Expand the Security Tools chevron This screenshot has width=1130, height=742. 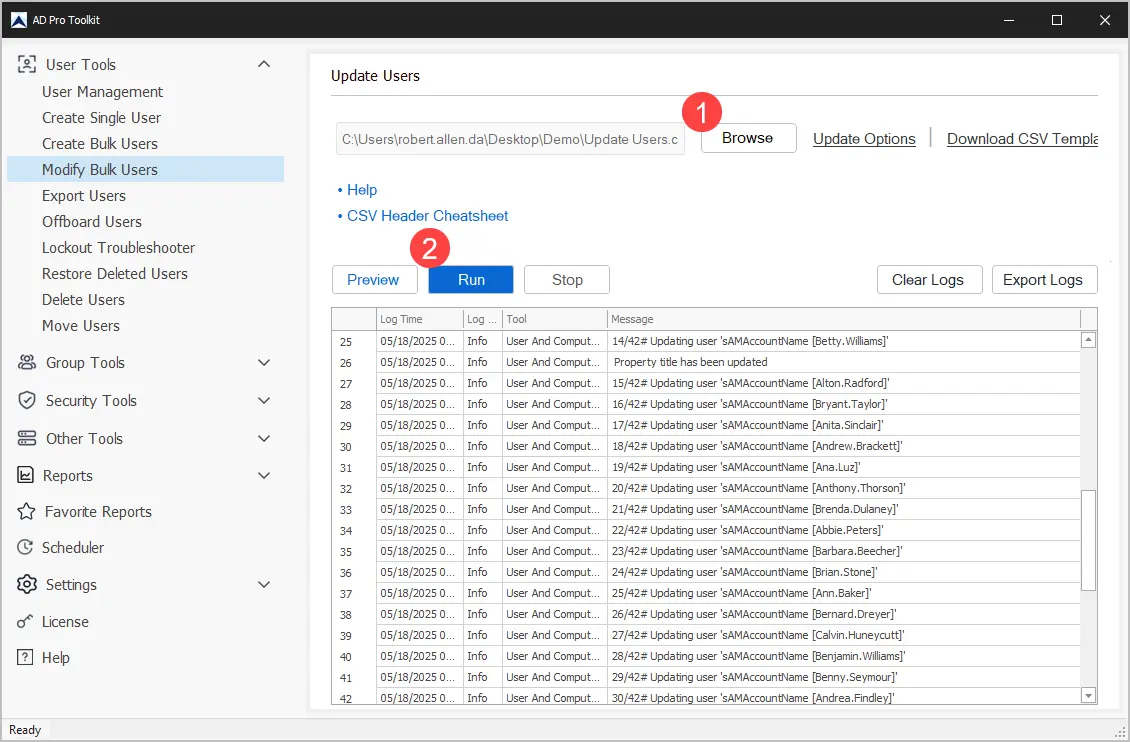tap(264, 401)
